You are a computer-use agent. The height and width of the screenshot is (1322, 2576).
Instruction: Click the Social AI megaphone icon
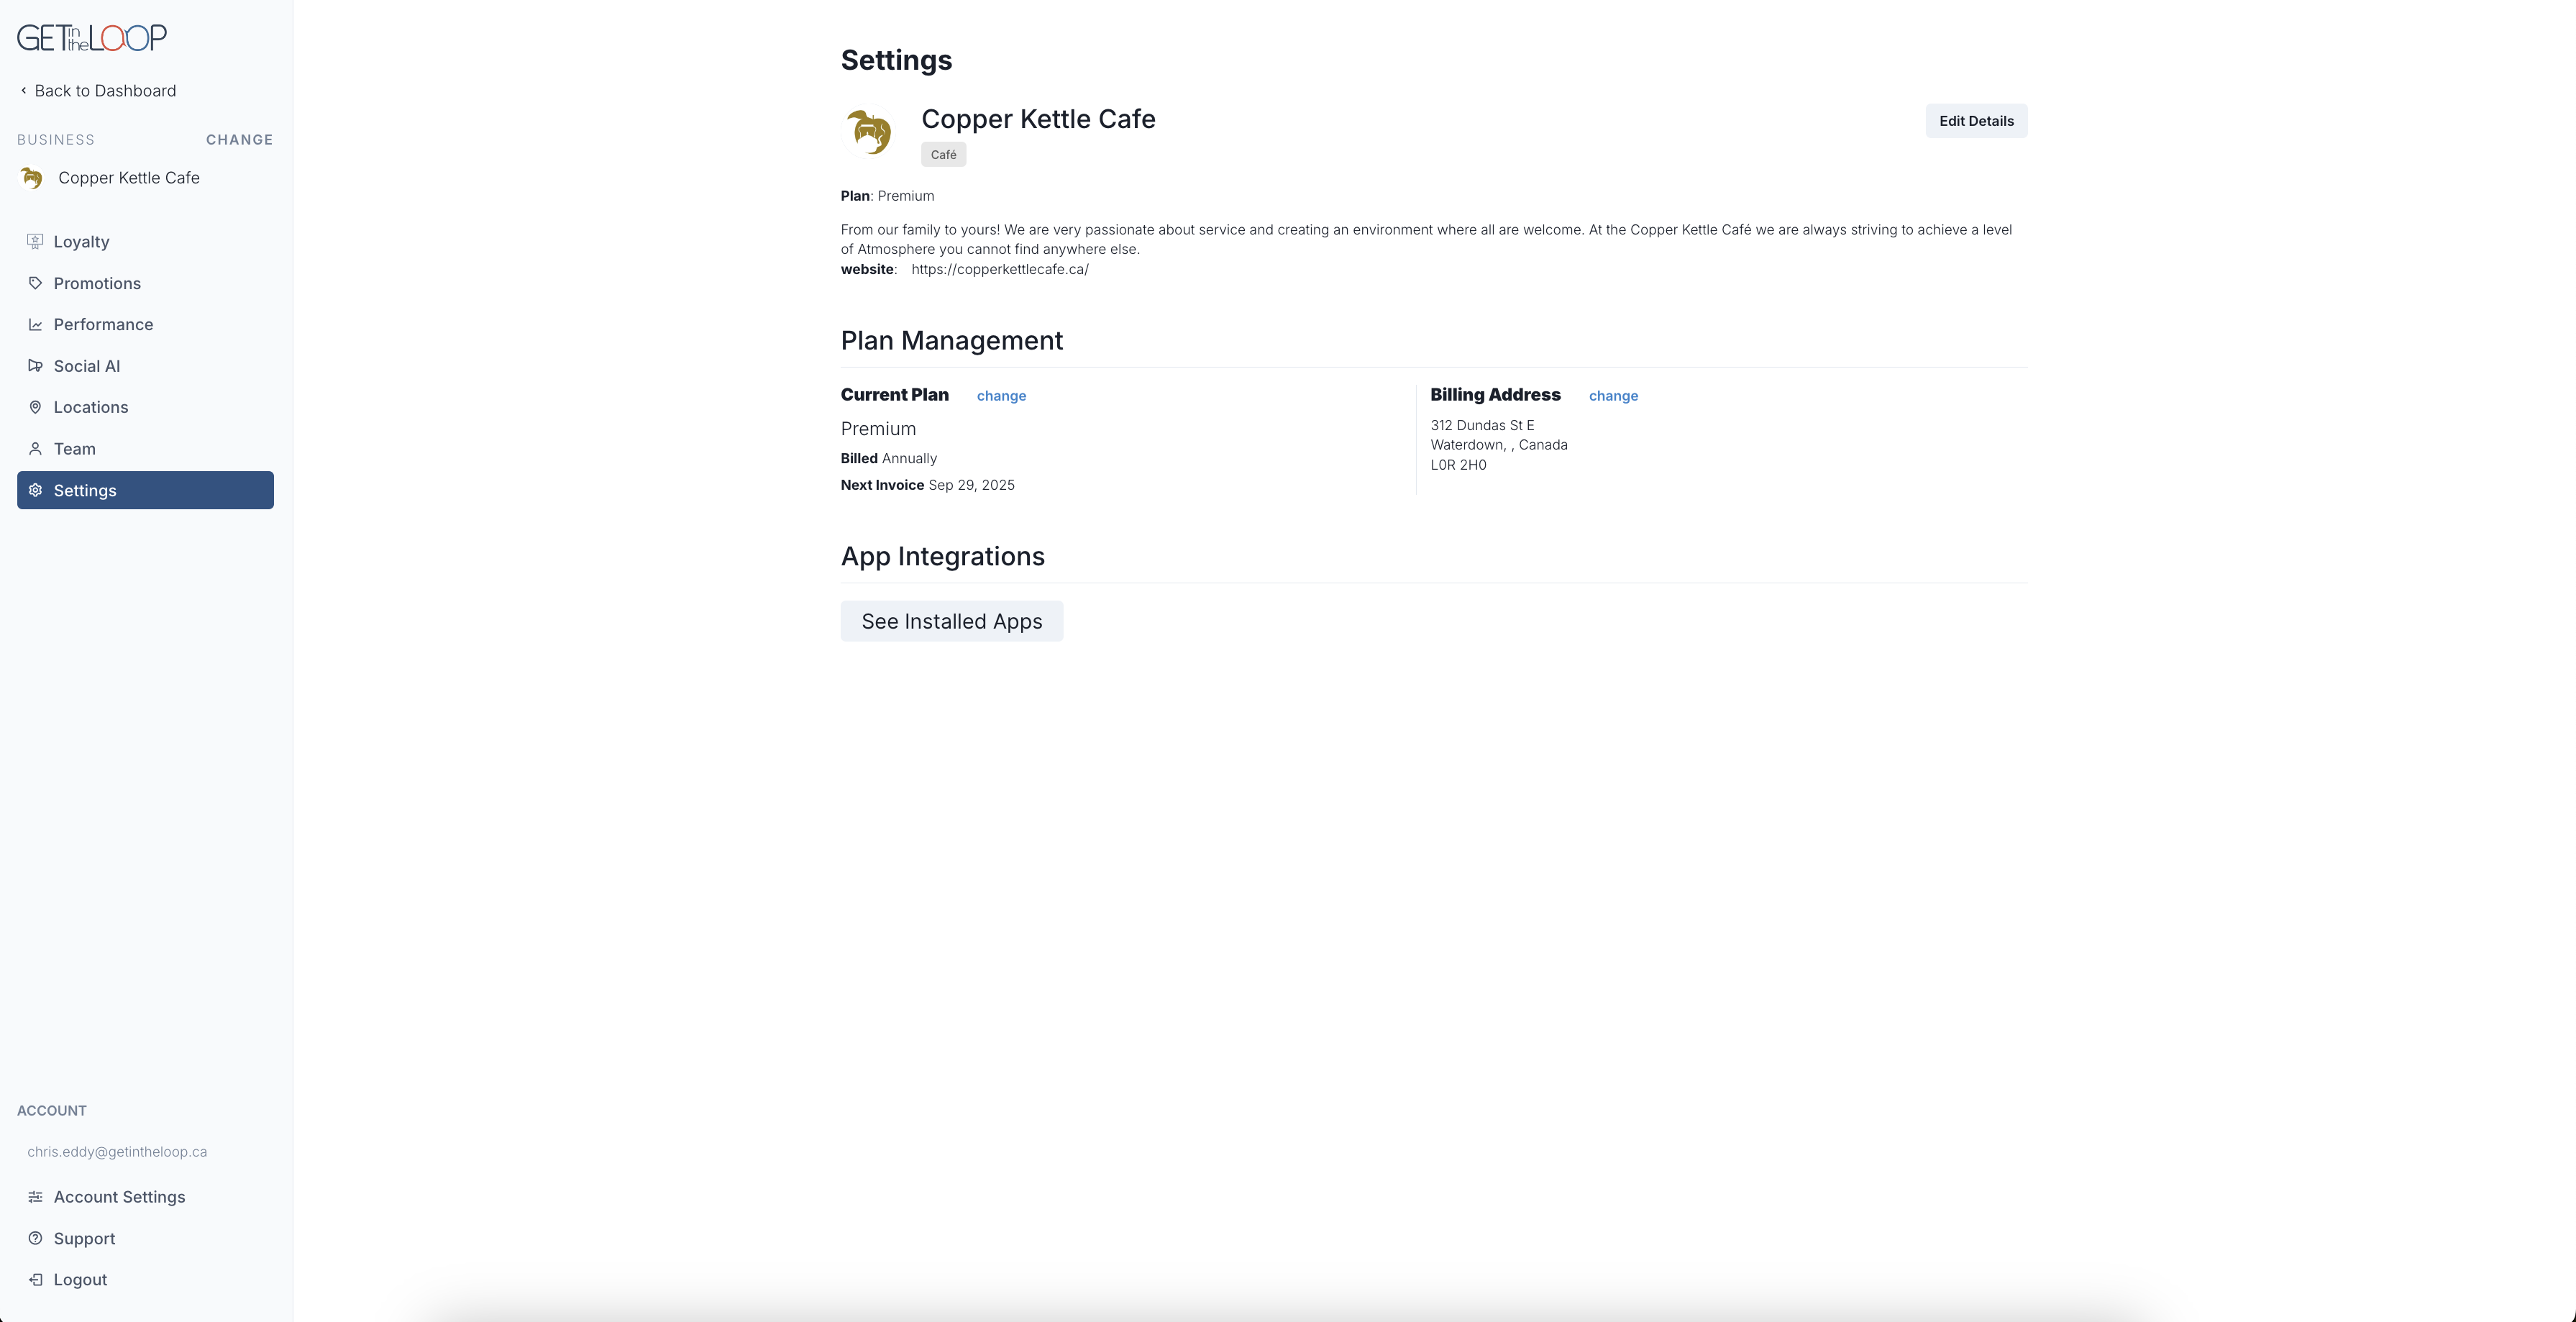tap(35, 366)
